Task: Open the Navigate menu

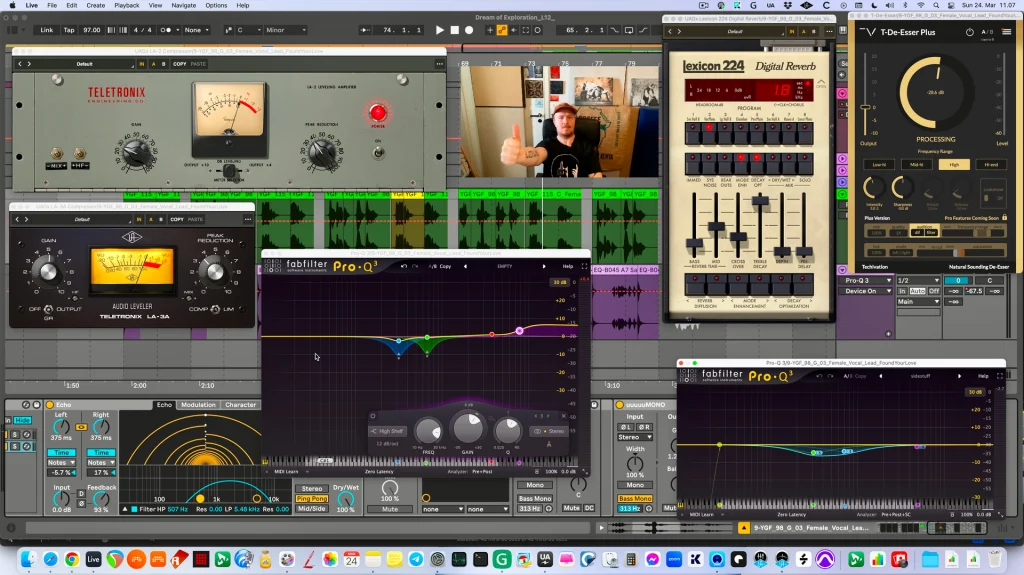Action: click(184, 5)
